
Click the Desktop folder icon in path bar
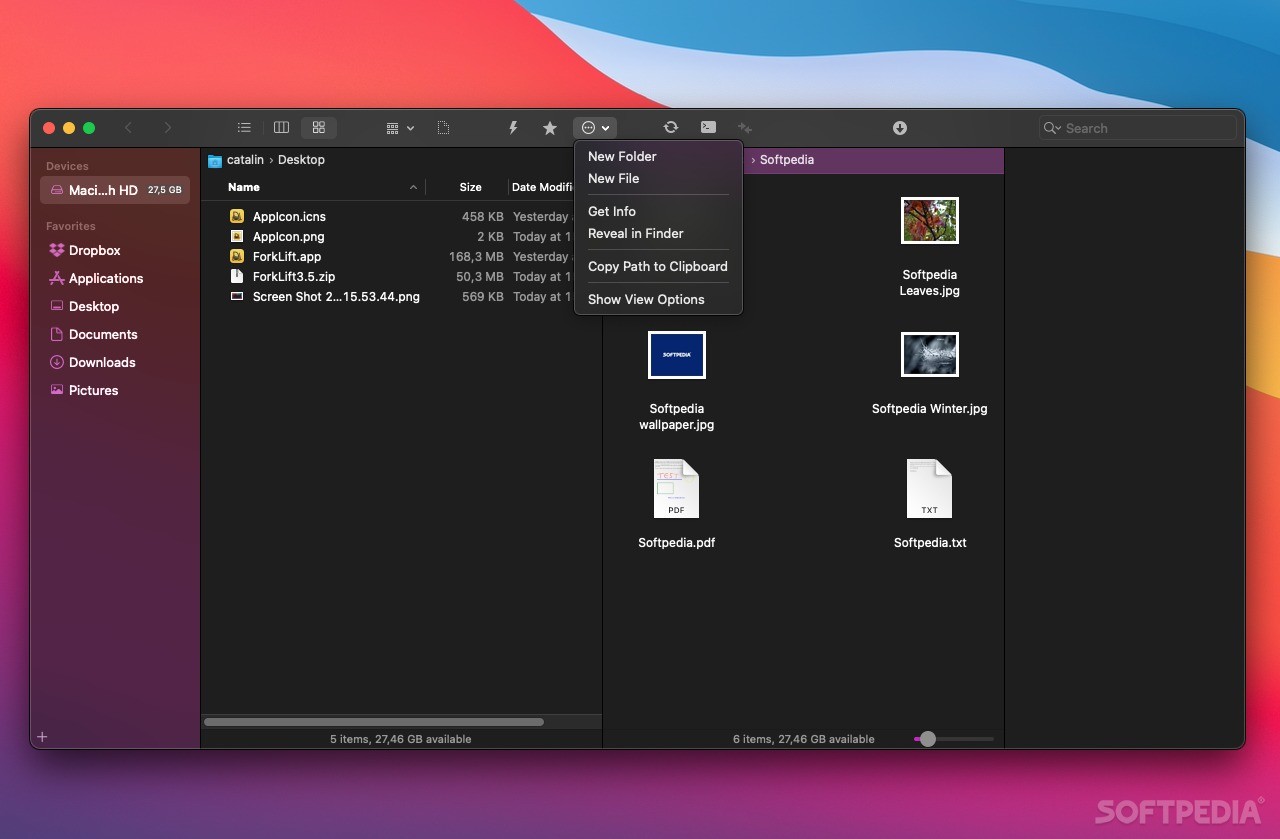[214, 160]
